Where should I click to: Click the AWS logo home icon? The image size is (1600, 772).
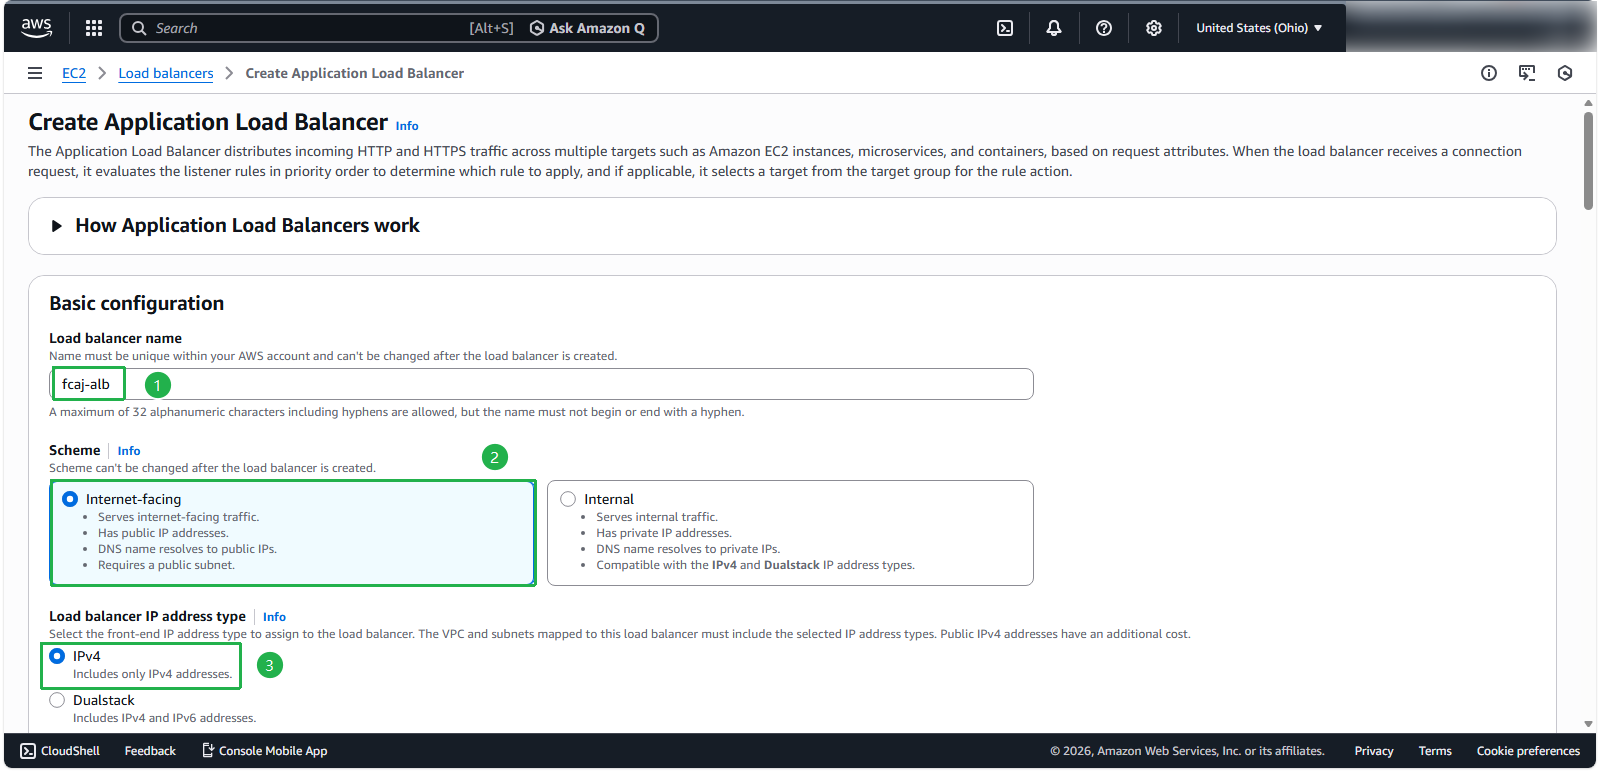click(x=36, y=28)
